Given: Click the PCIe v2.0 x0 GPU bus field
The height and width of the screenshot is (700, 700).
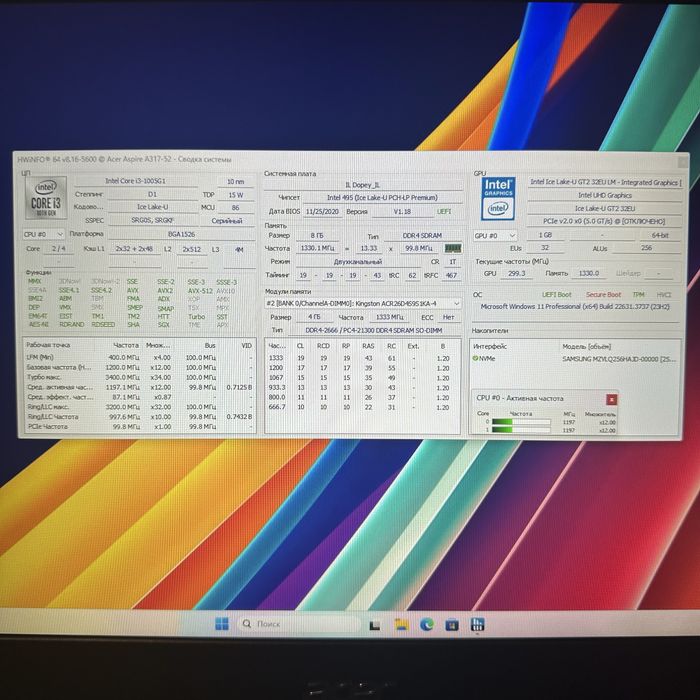Looking at the screenshot, I should pos(605,221).
